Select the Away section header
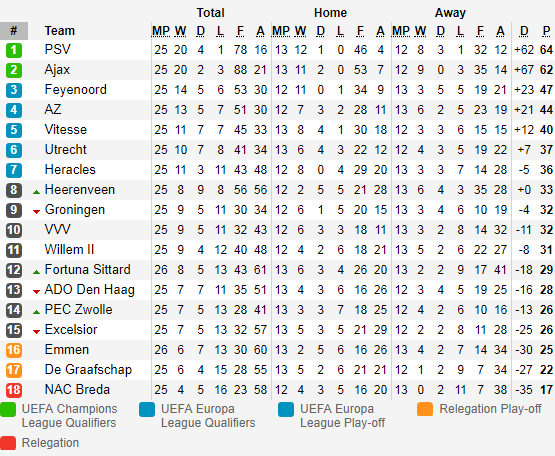 [450, 13]
